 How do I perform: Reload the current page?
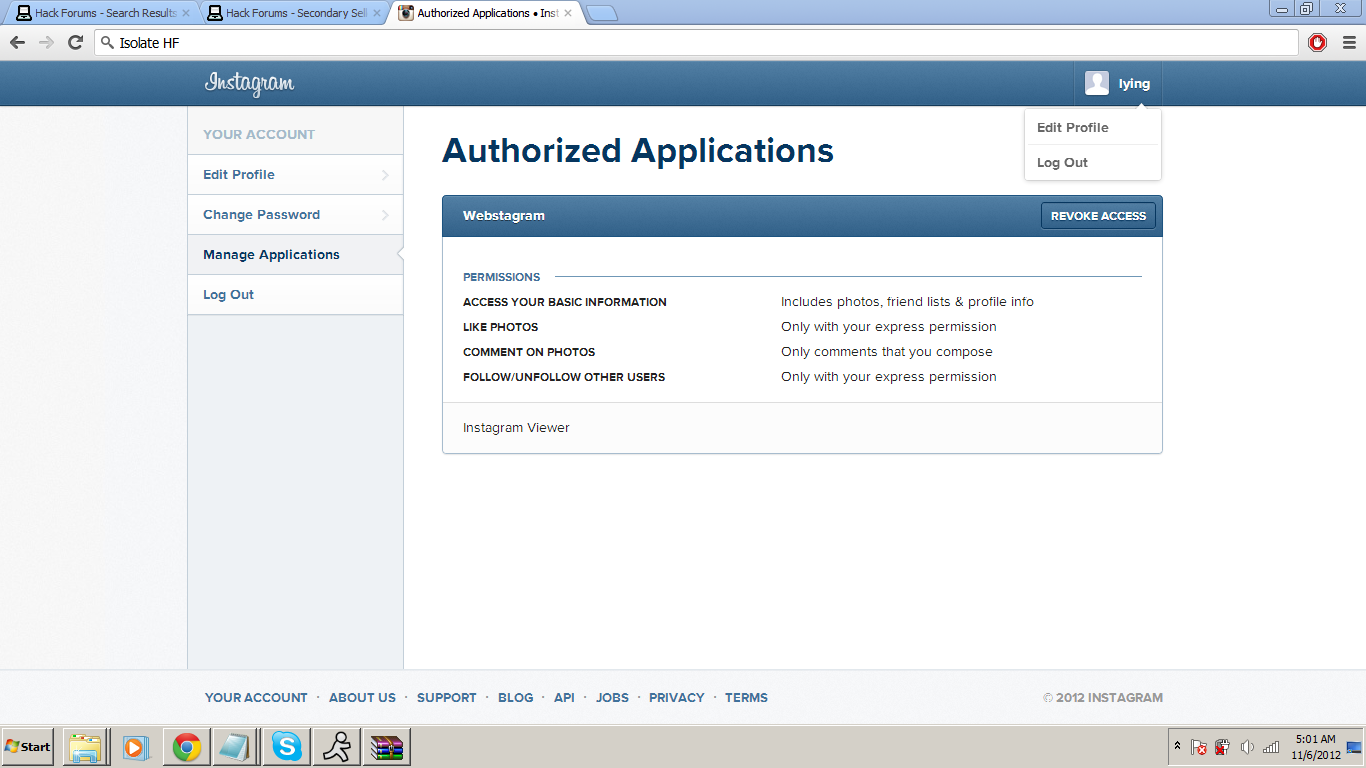tap(75, 42)
